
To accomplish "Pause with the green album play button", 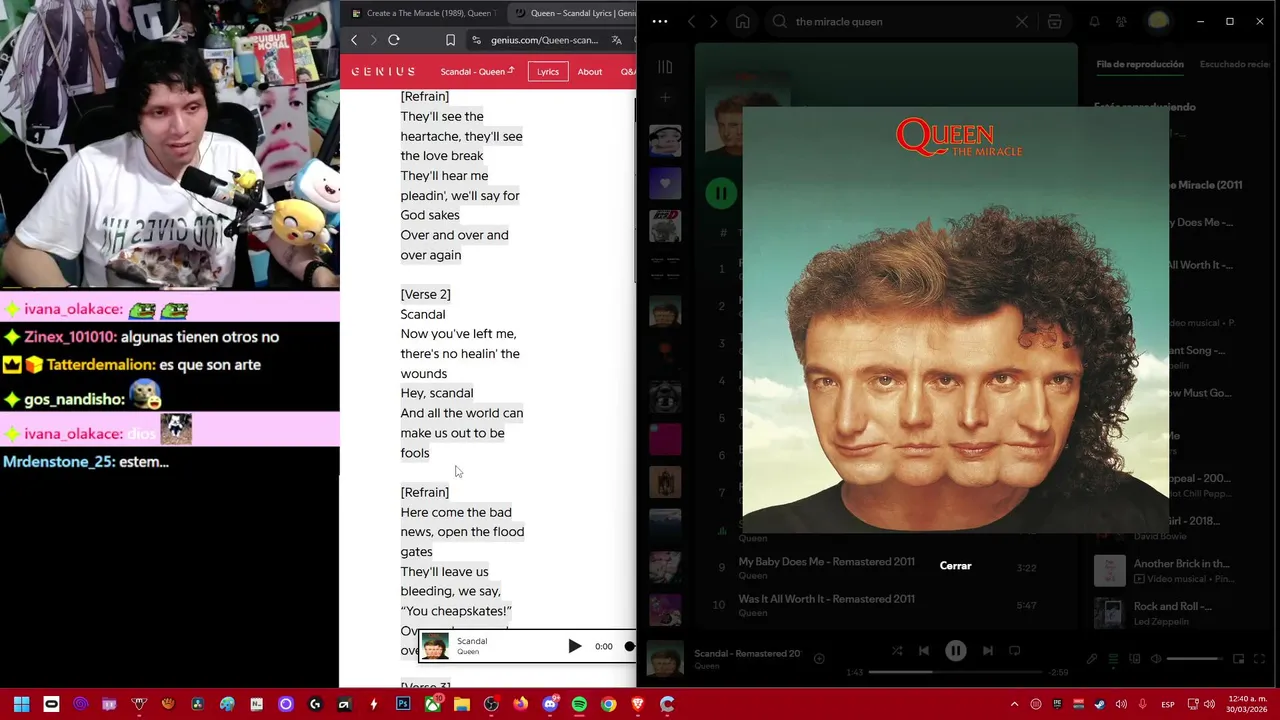I will pyautogui.click(x=720, y=193).
